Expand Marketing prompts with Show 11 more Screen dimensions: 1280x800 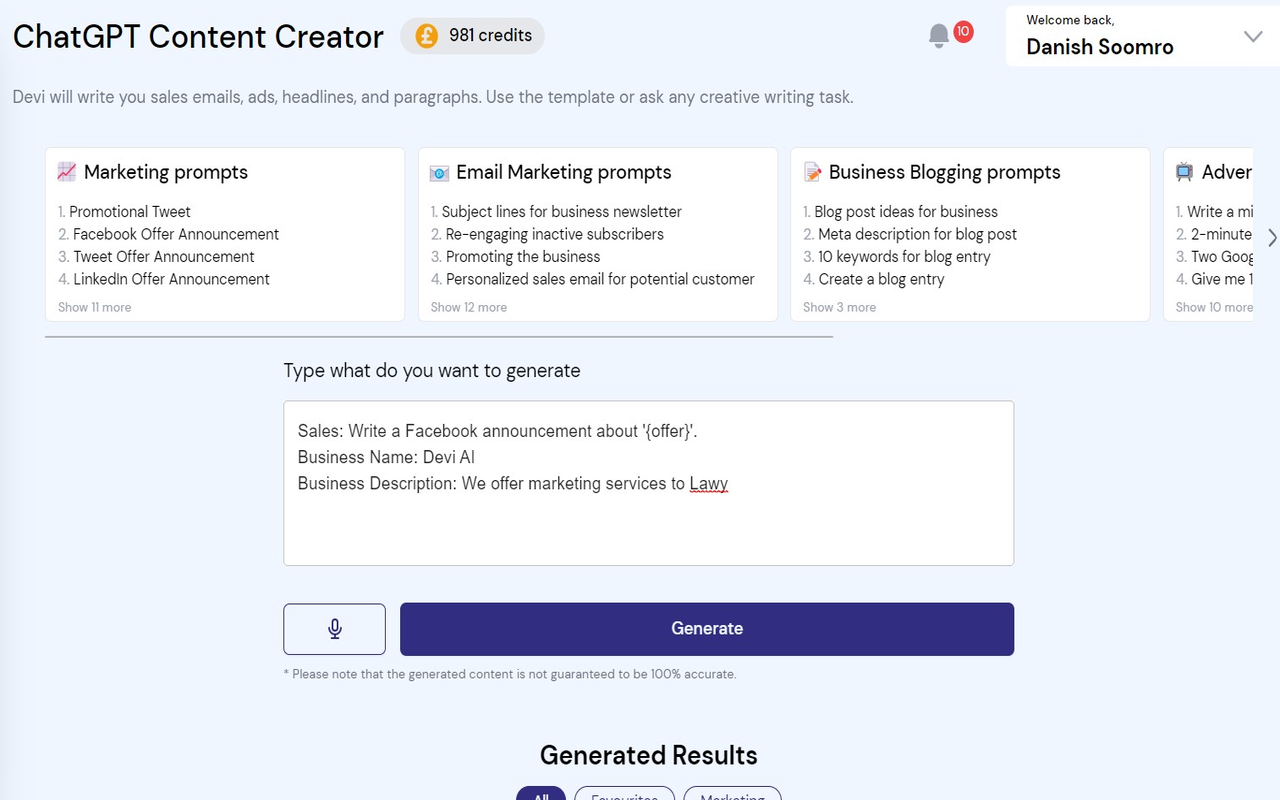tap(94, 307)
